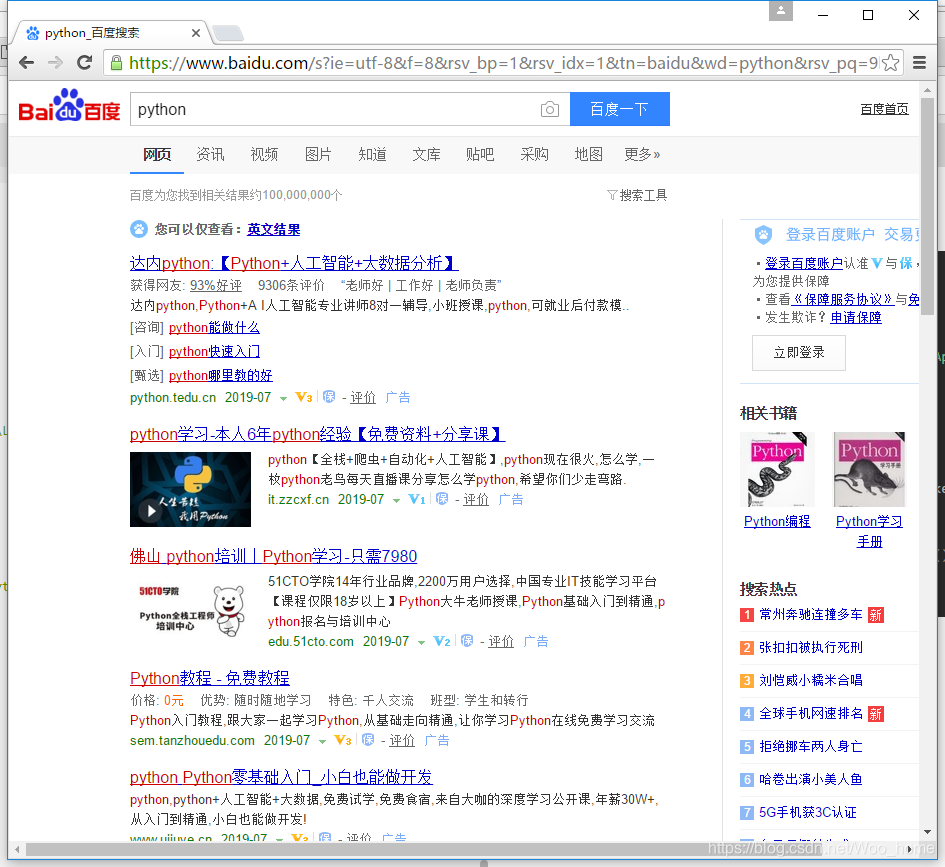Click the browser back arrow
The width and height of the screenshot is (945, 867).
coord(26,62)
